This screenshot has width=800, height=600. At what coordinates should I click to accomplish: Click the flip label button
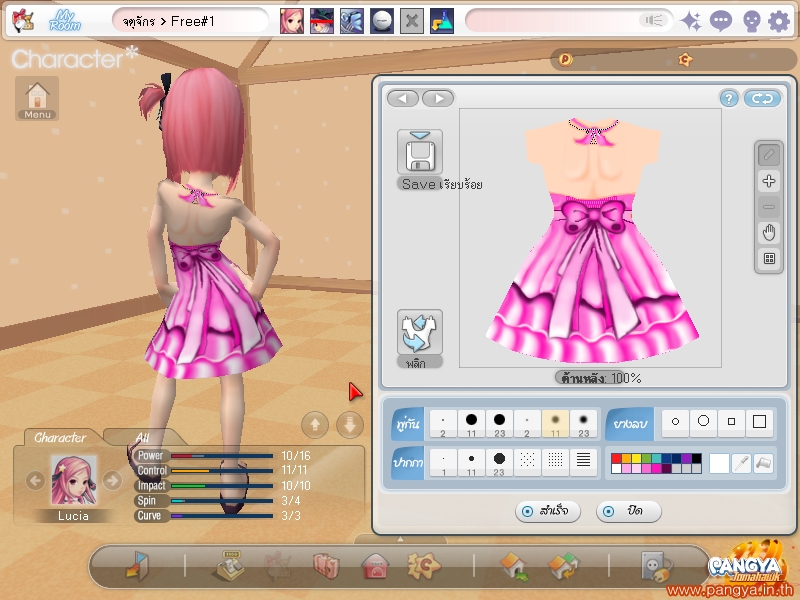[419, 363]
